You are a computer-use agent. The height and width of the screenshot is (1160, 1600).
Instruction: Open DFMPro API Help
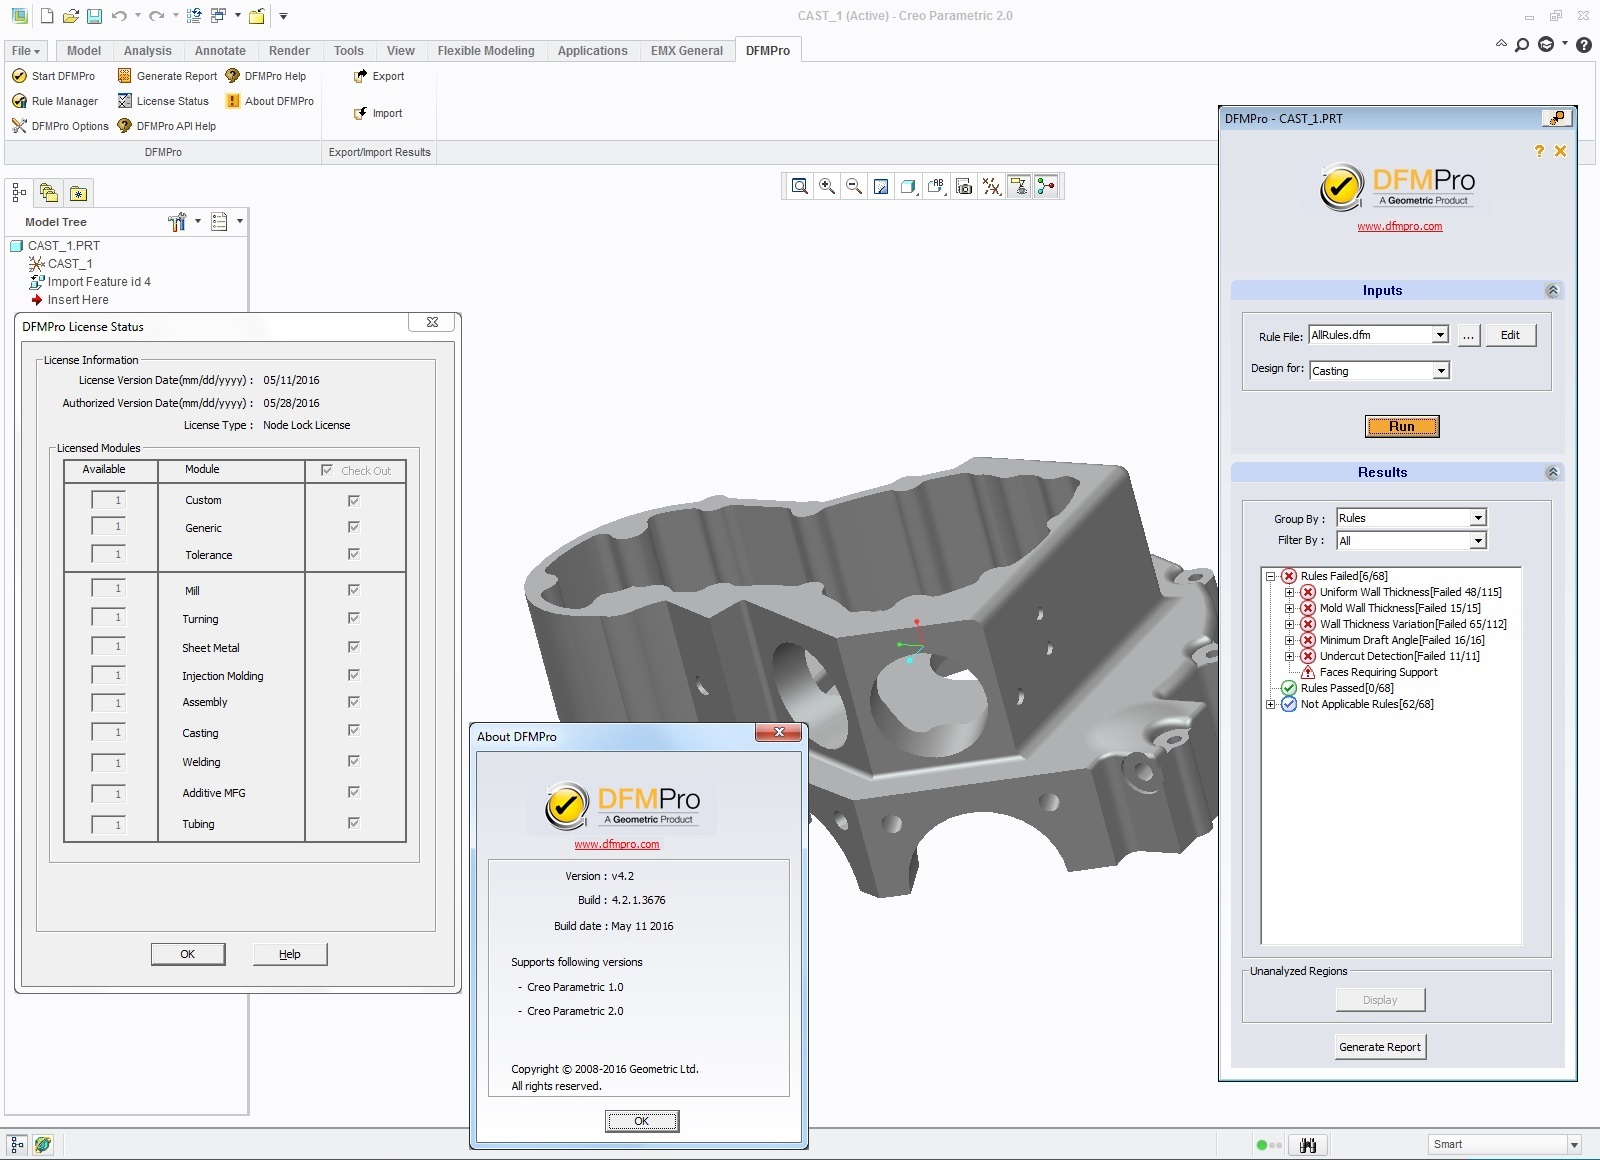pyautogui.click(x=167, y=126)
